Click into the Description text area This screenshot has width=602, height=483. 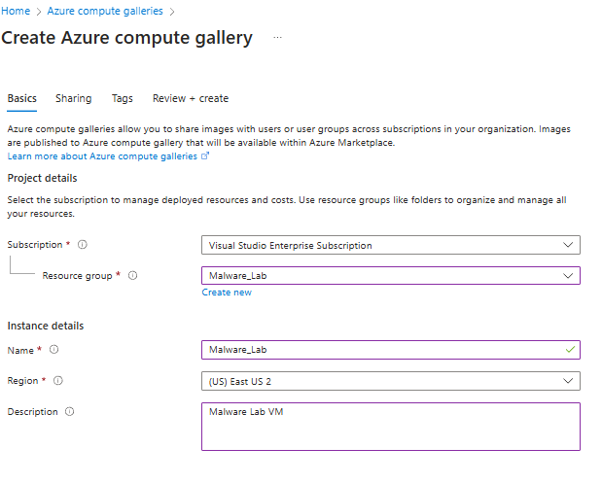tap(390, 426)
